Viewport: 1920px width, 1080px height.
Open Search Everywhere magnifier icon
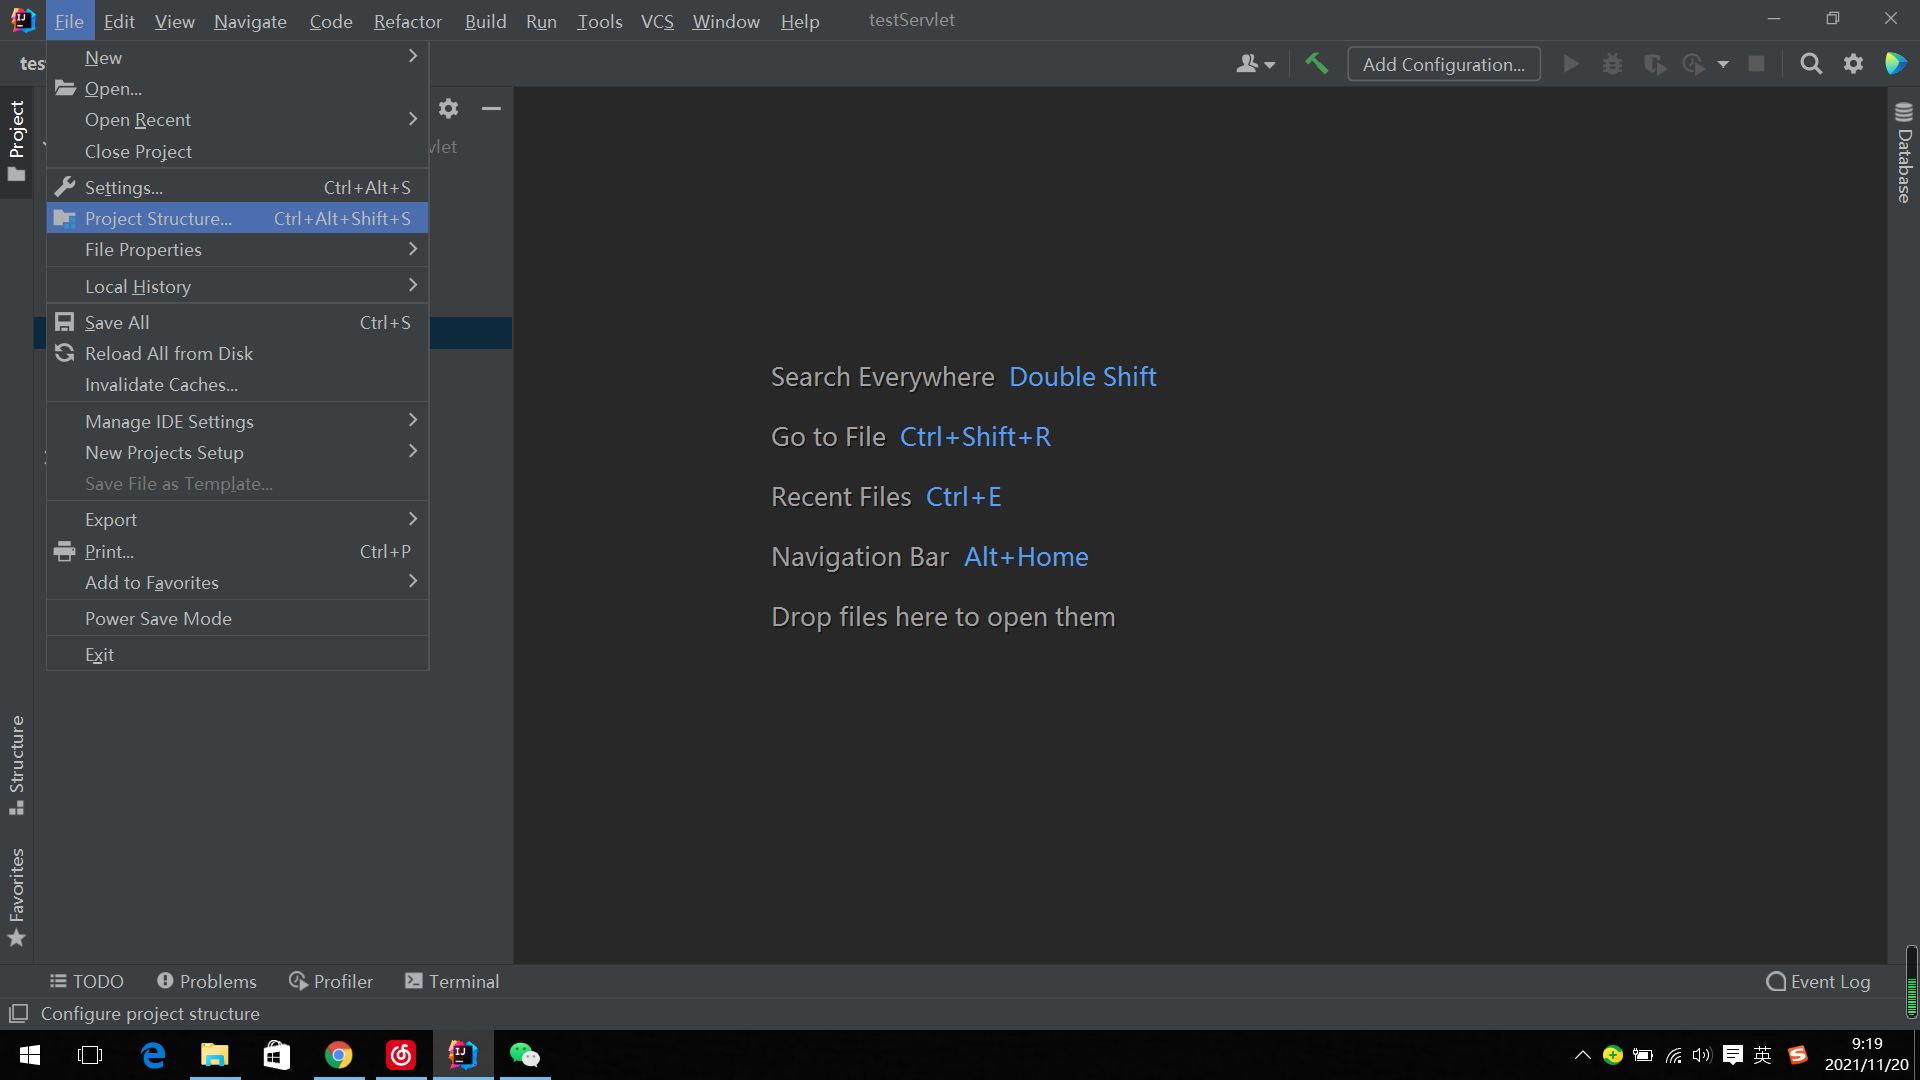1811,64
